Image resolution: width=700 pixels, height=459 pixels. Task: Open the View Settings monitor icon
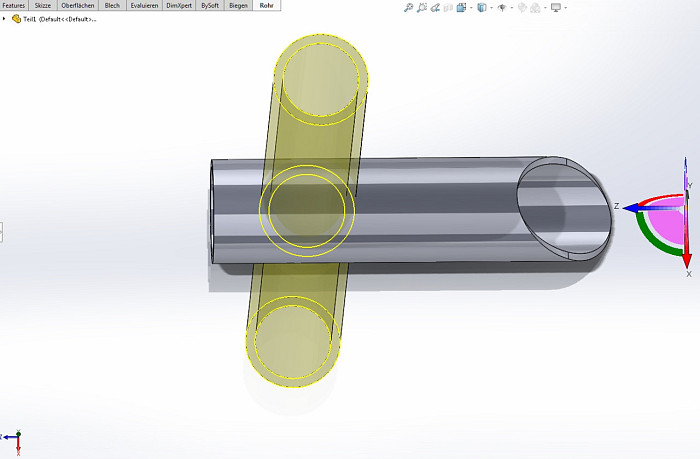tap(556, 8)
